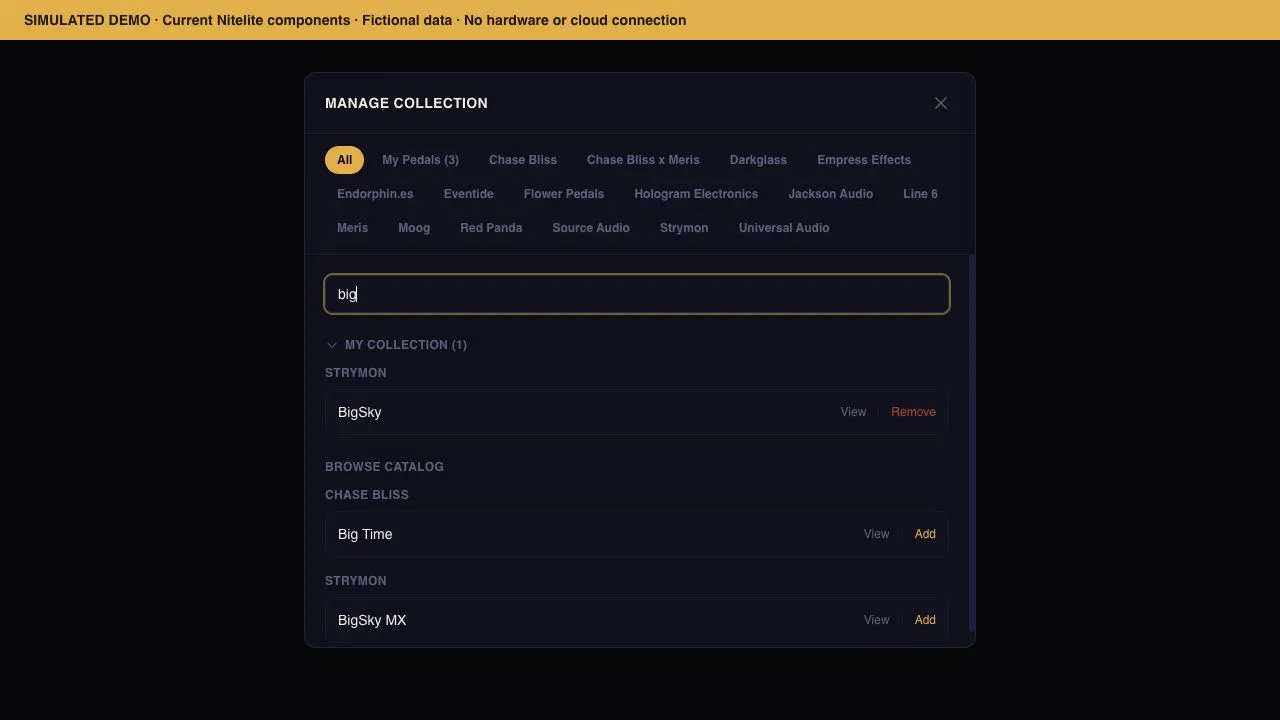Filter by Moog brand
Image resolution: width=1280 pixels, height=720 pixels.
click(x=414, y=228)
